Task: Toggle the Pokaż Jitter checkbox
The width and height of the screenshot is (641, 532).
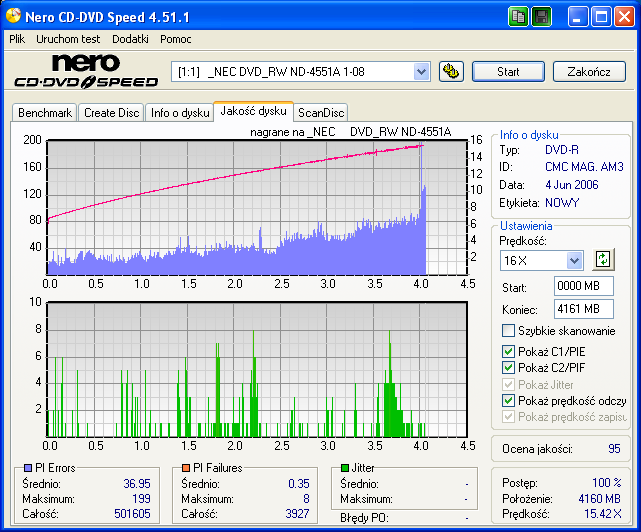Action: coord(508,384)
